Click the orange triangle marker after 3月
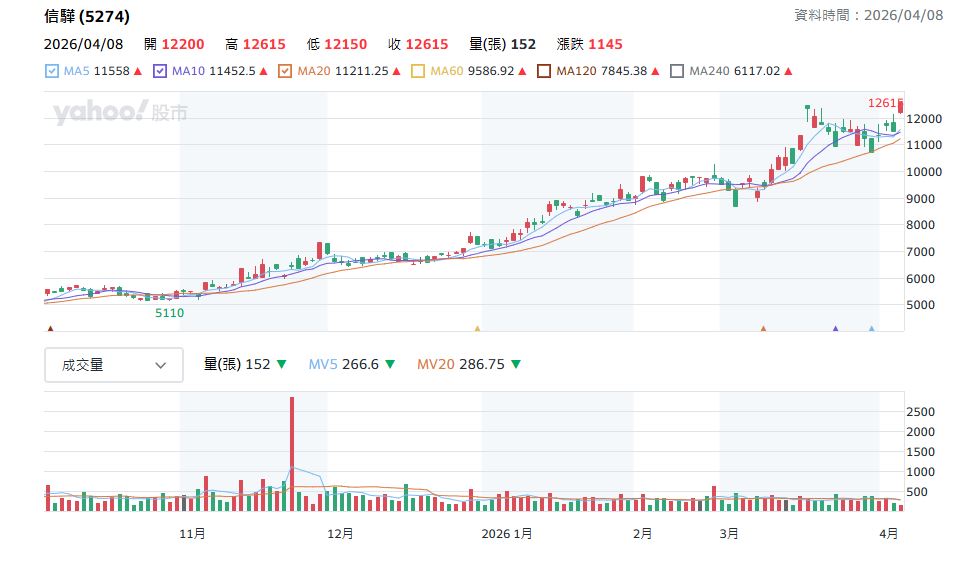 pyautogui.click(x=763, y=328)
